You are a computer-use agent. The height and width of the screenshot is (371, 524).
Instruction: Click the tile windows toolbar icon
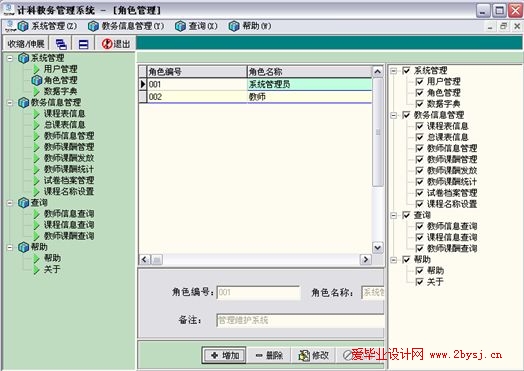(x=83, y=44)
